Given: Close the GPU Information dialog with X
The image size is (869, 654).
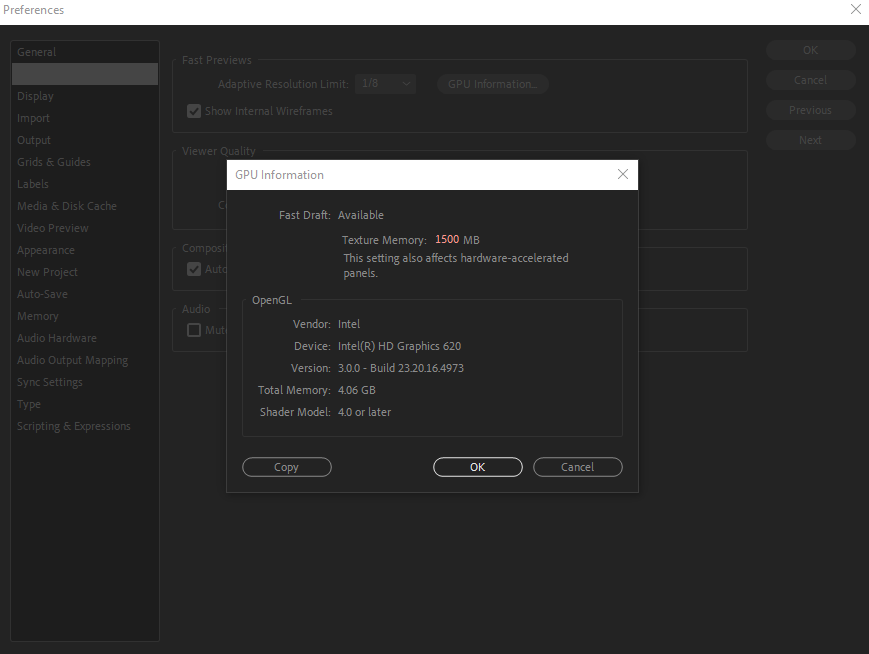Looking at the screenshot, I should click(x=623, y=174).
